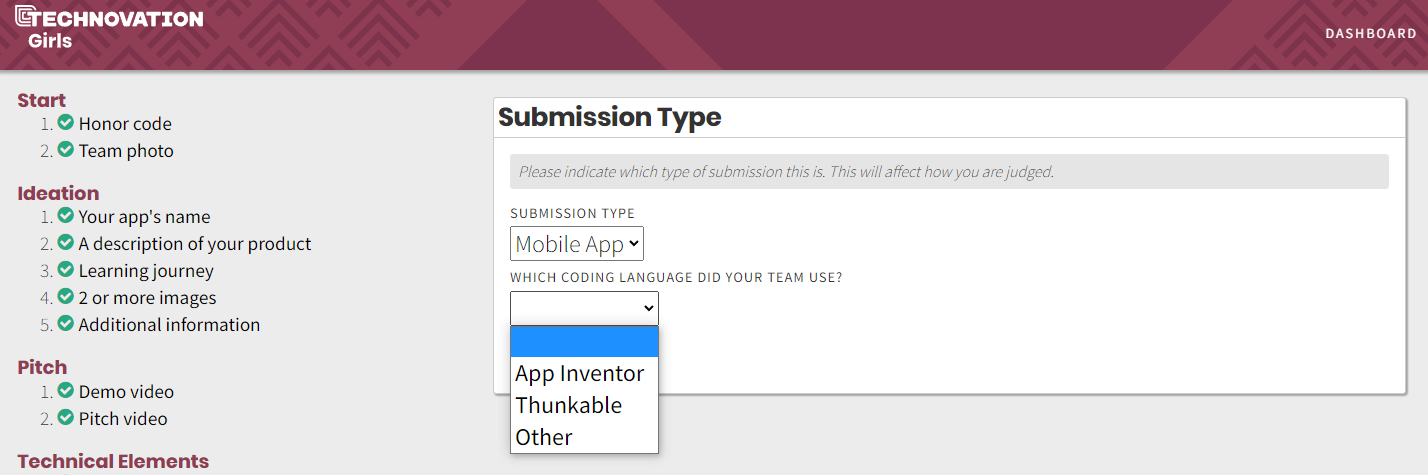The image size is (1428, 475).
Task: Open A description of your product
Action: [x=195, y=244]
